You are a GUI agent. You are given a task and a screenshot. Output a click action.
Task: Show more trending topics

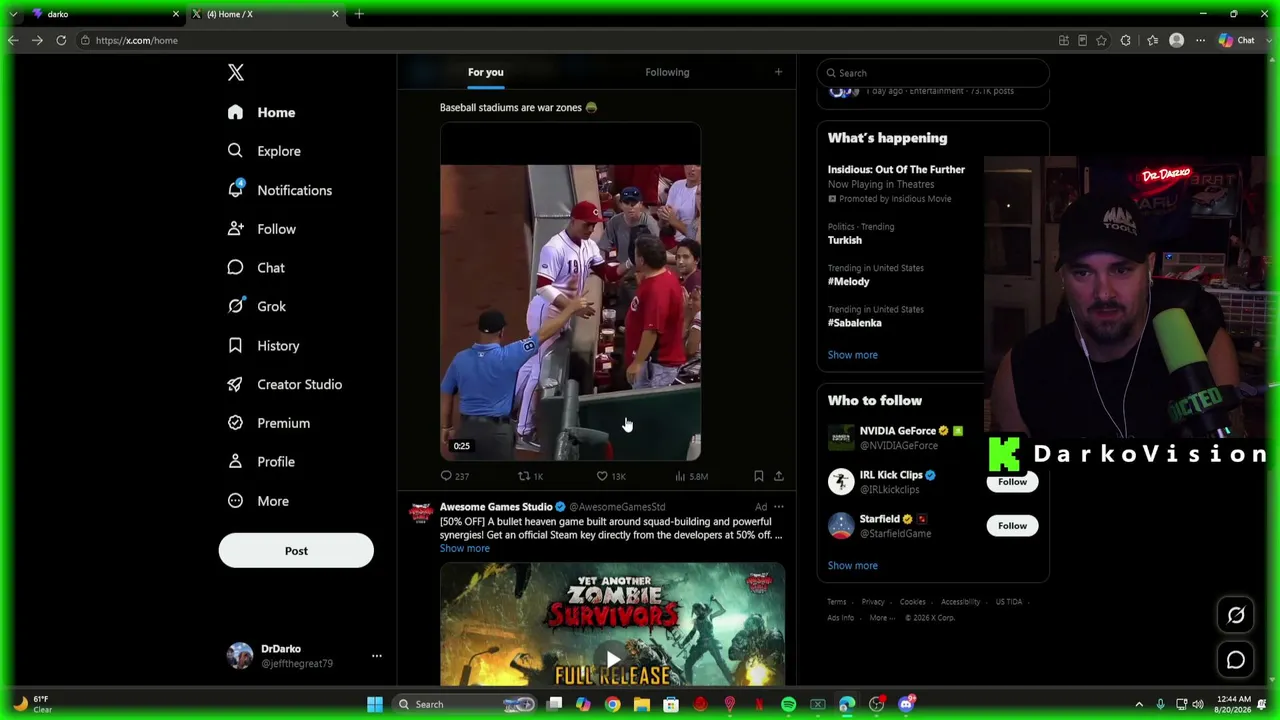pos(852,355)
